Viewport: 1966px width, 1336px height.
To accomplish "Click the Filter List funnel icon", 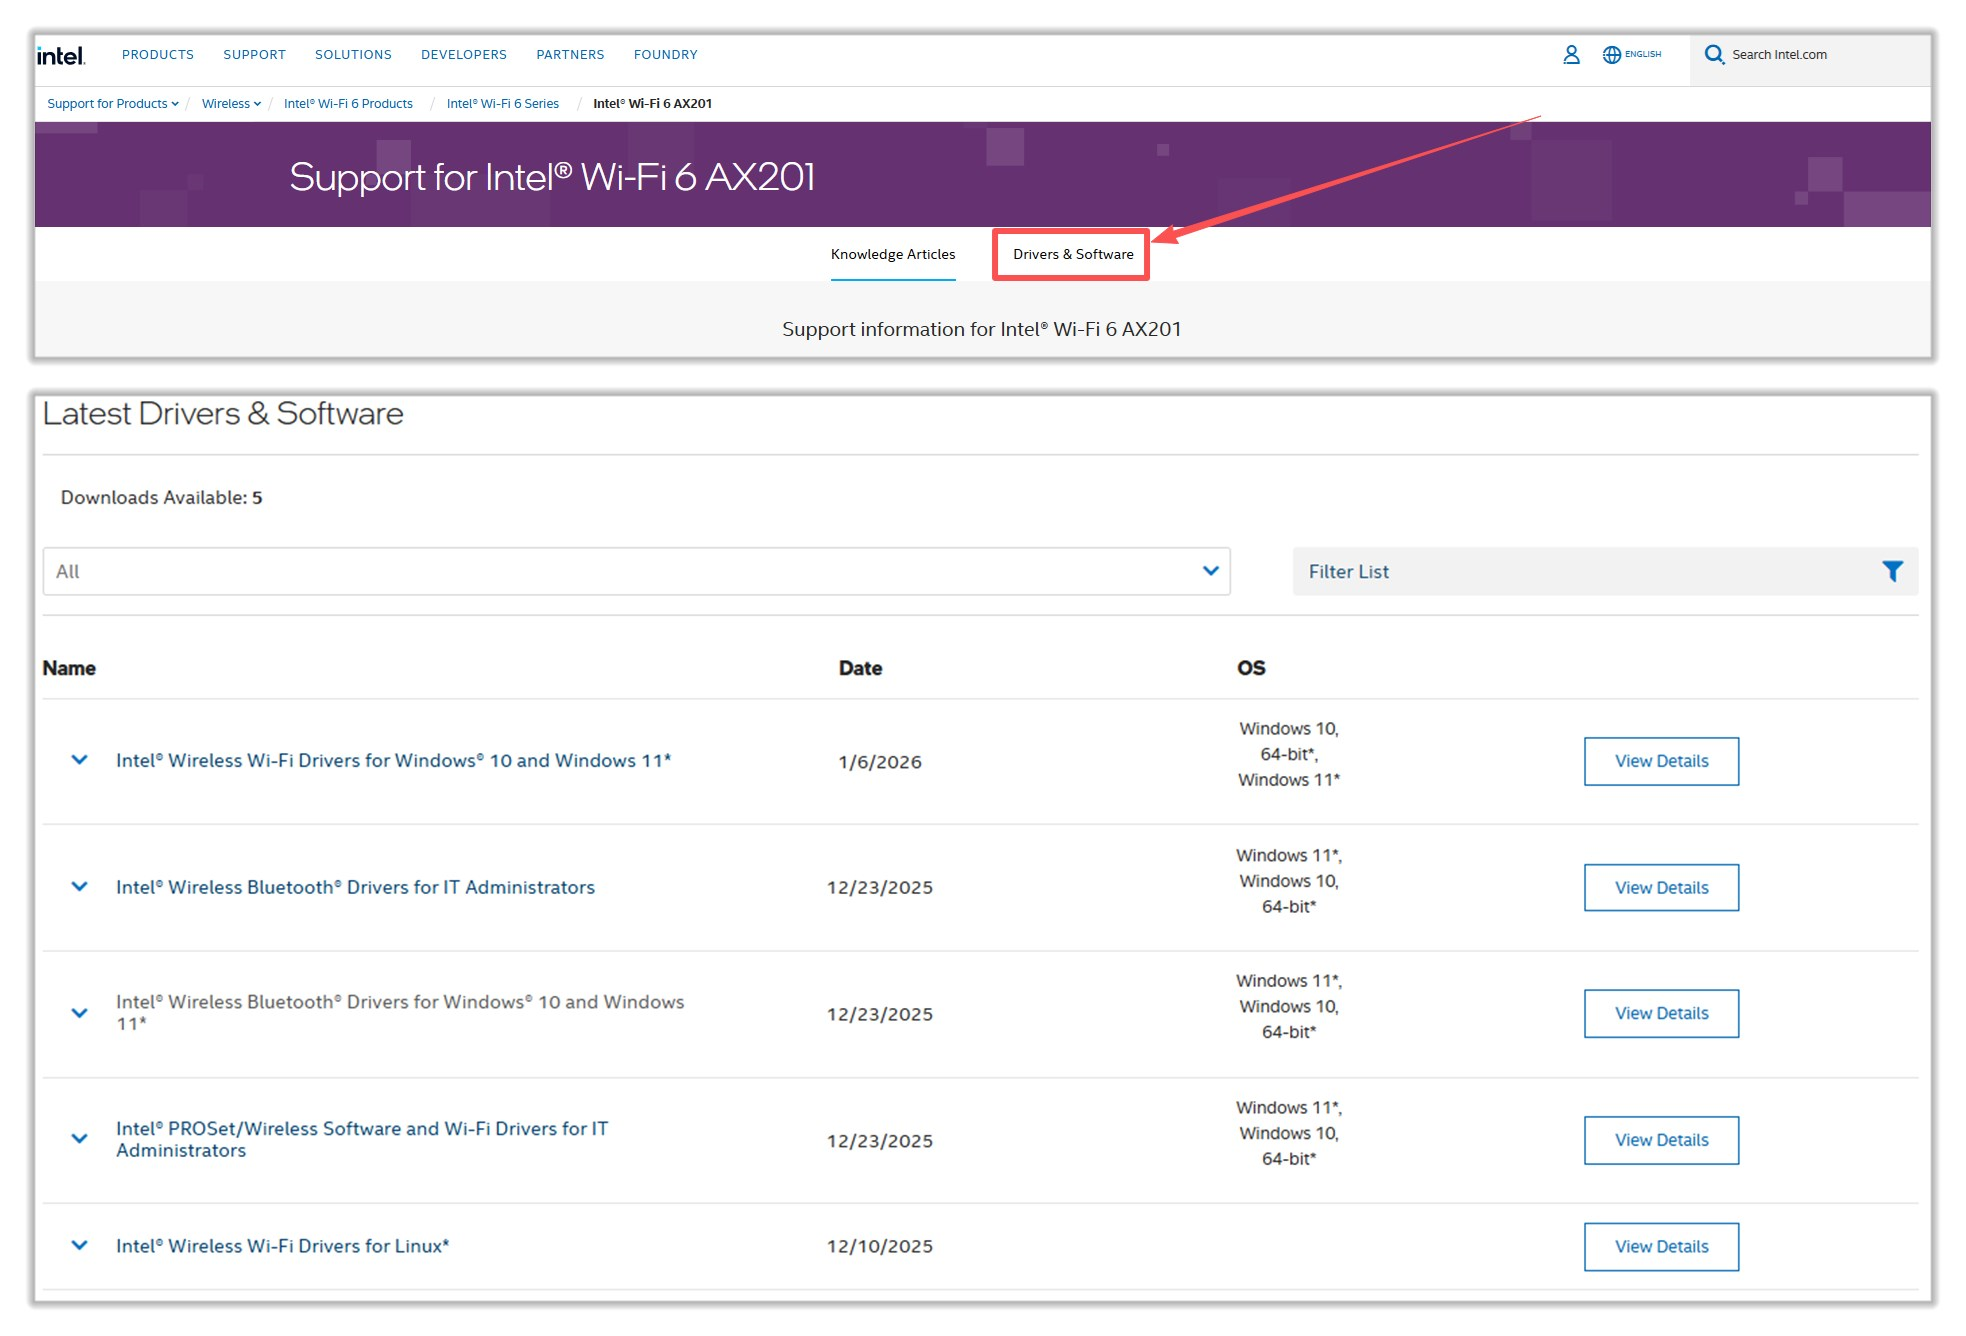I will pos(1891,571).
